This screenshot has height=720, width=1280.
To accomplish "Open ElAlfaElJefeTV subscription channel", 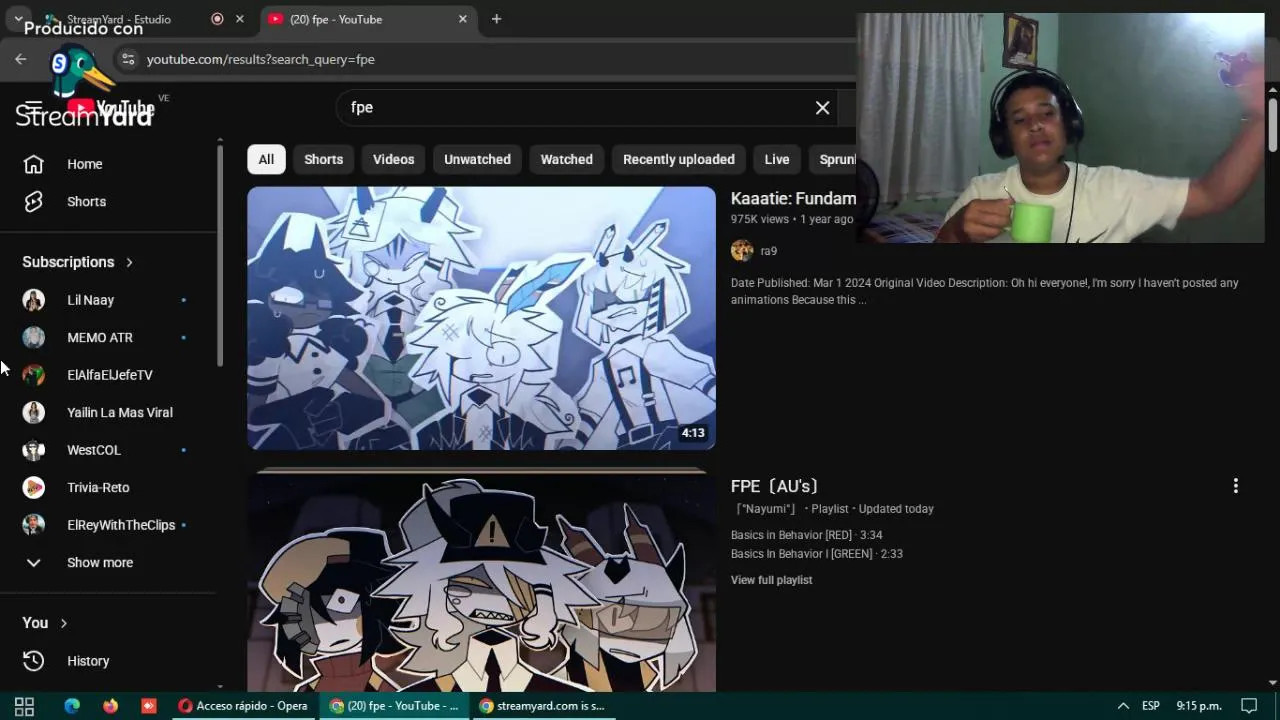I will click(x=110, y=375).
